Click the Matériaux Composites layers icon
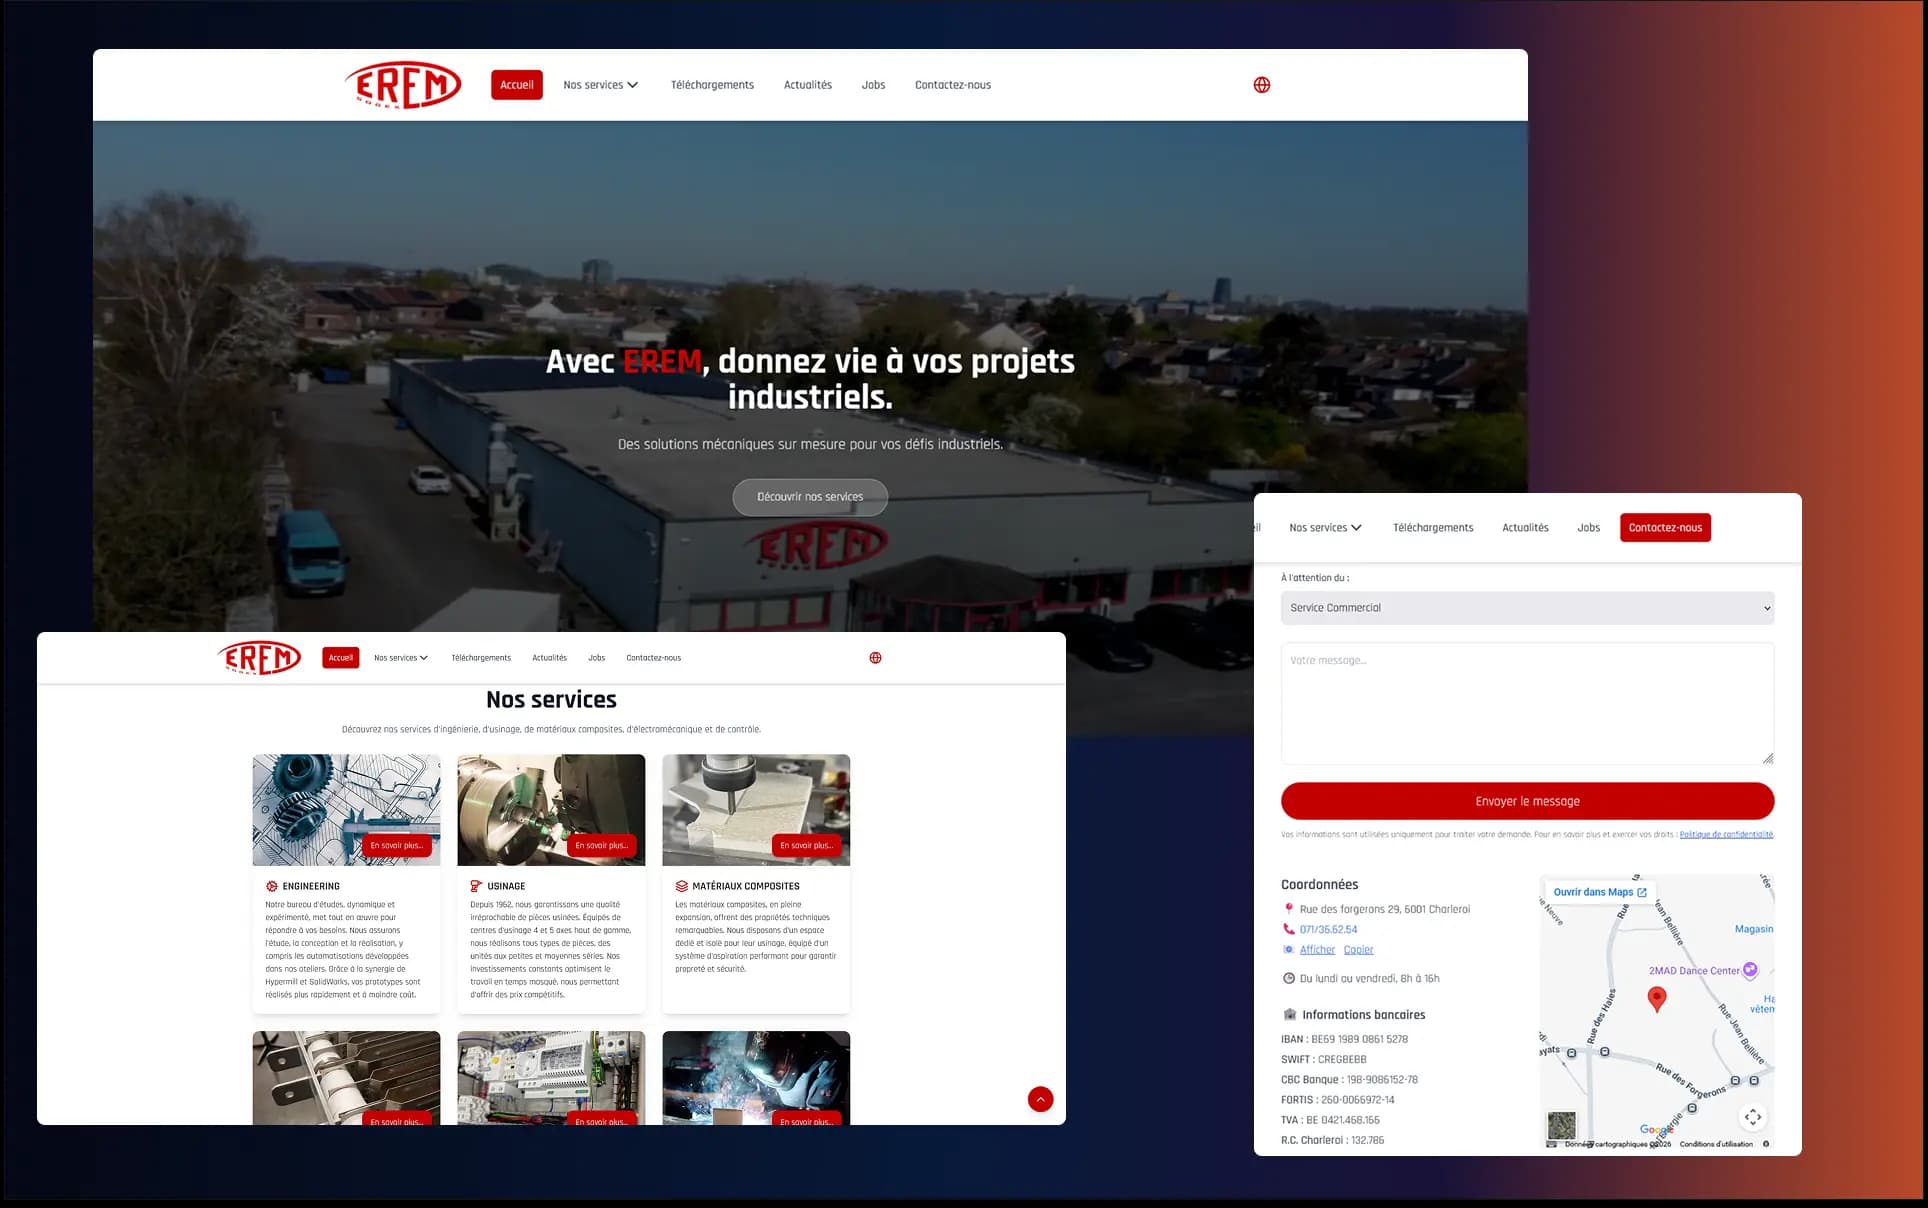 click(681, 886)
